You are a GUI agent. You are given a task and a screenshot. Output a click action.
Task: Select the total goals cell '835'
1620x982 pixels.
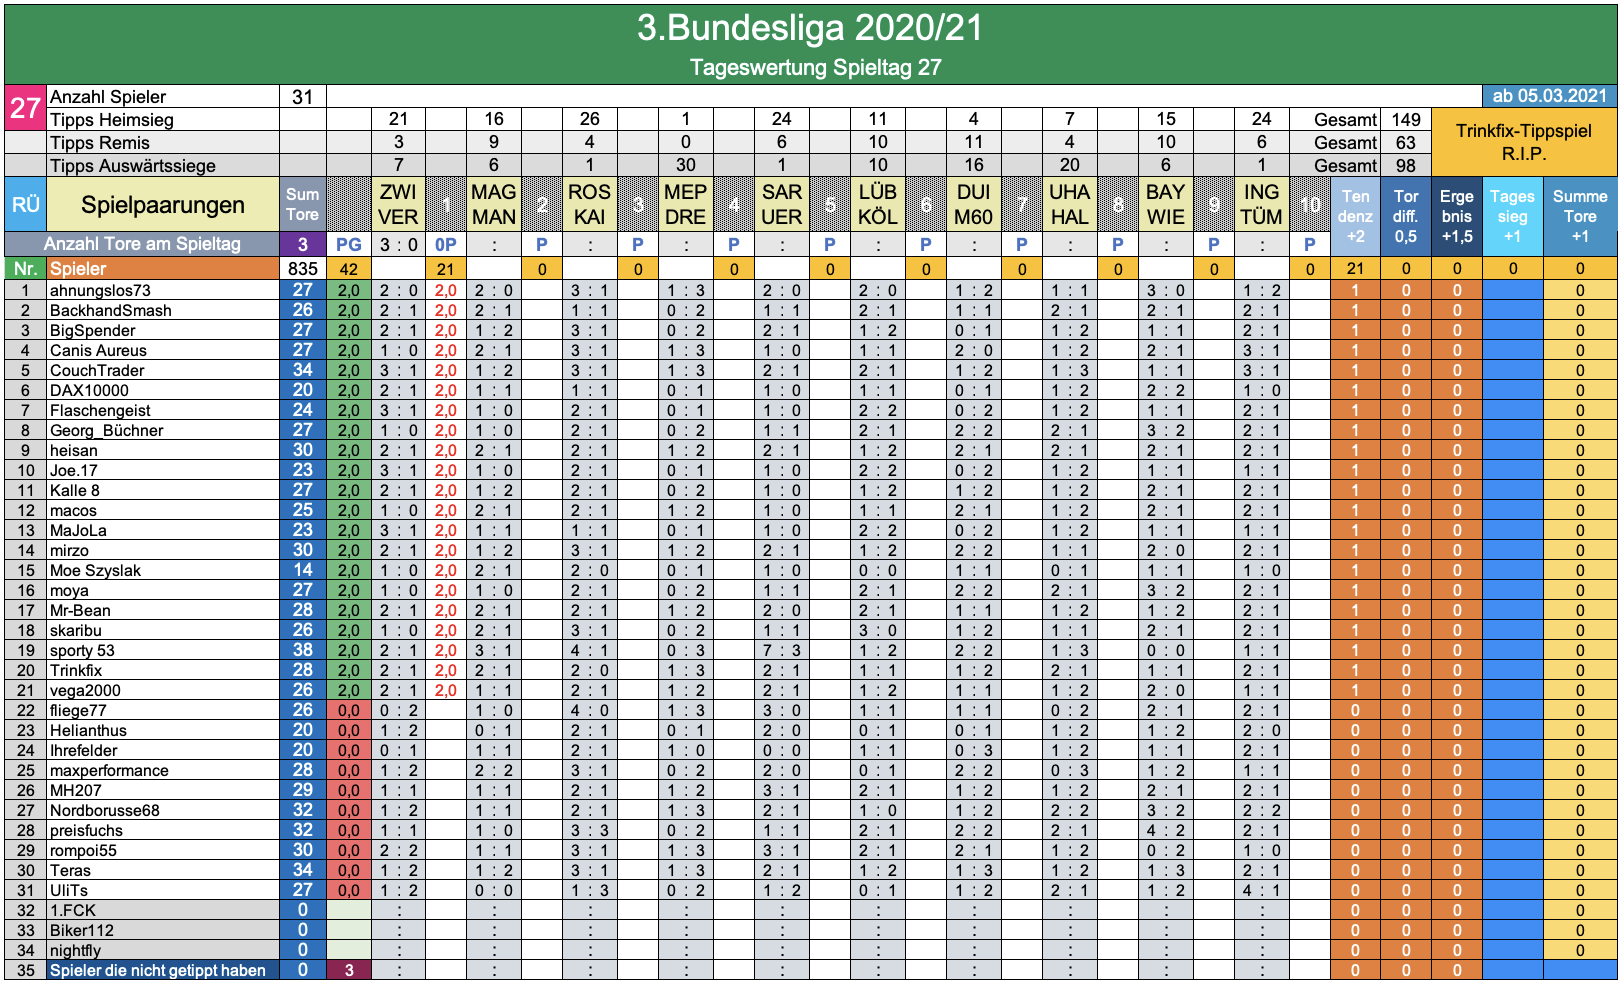pos(302,268)
